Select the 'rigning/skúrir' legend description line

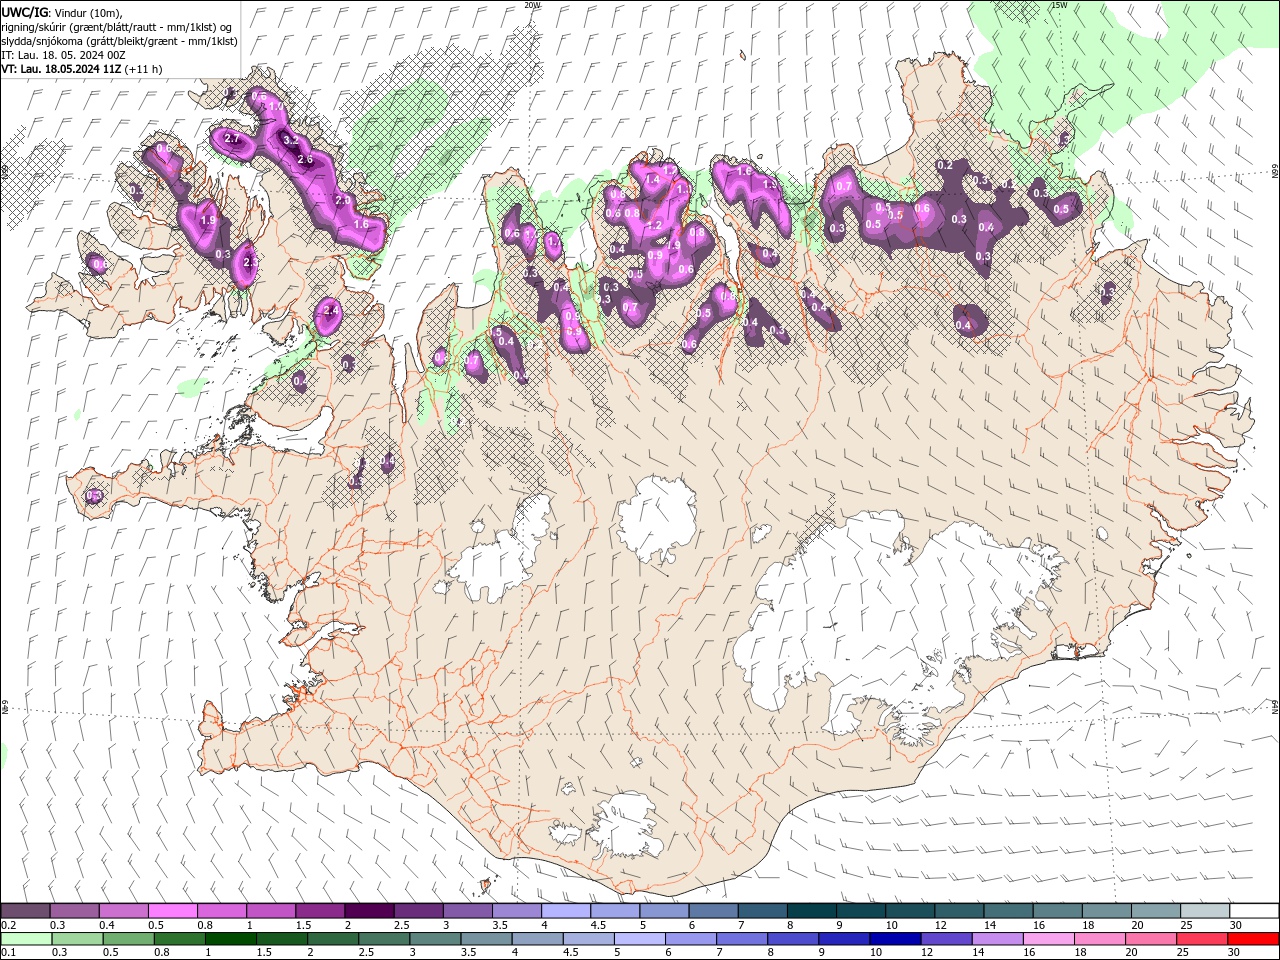(118, 27)
